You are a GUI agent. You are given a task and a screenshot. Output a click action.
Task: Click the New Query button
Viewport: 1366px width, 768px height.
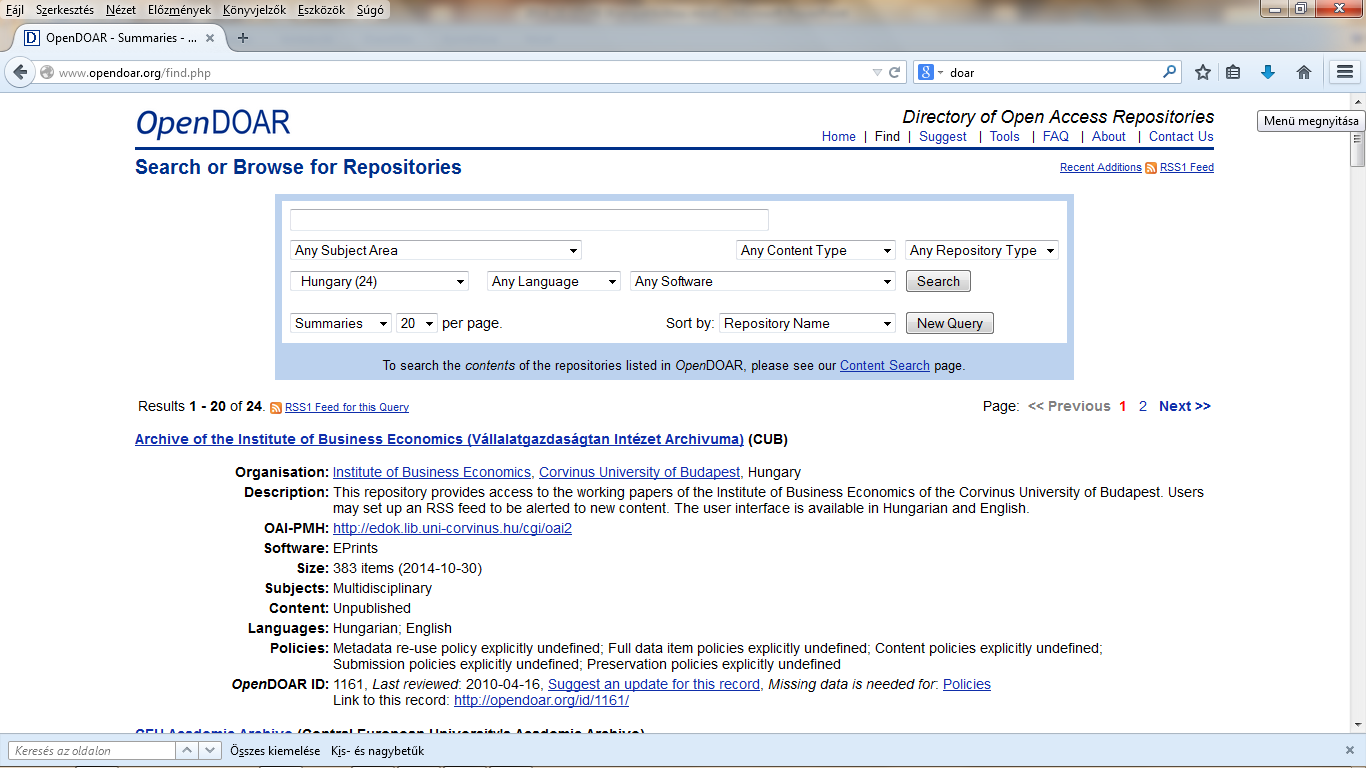950,324
